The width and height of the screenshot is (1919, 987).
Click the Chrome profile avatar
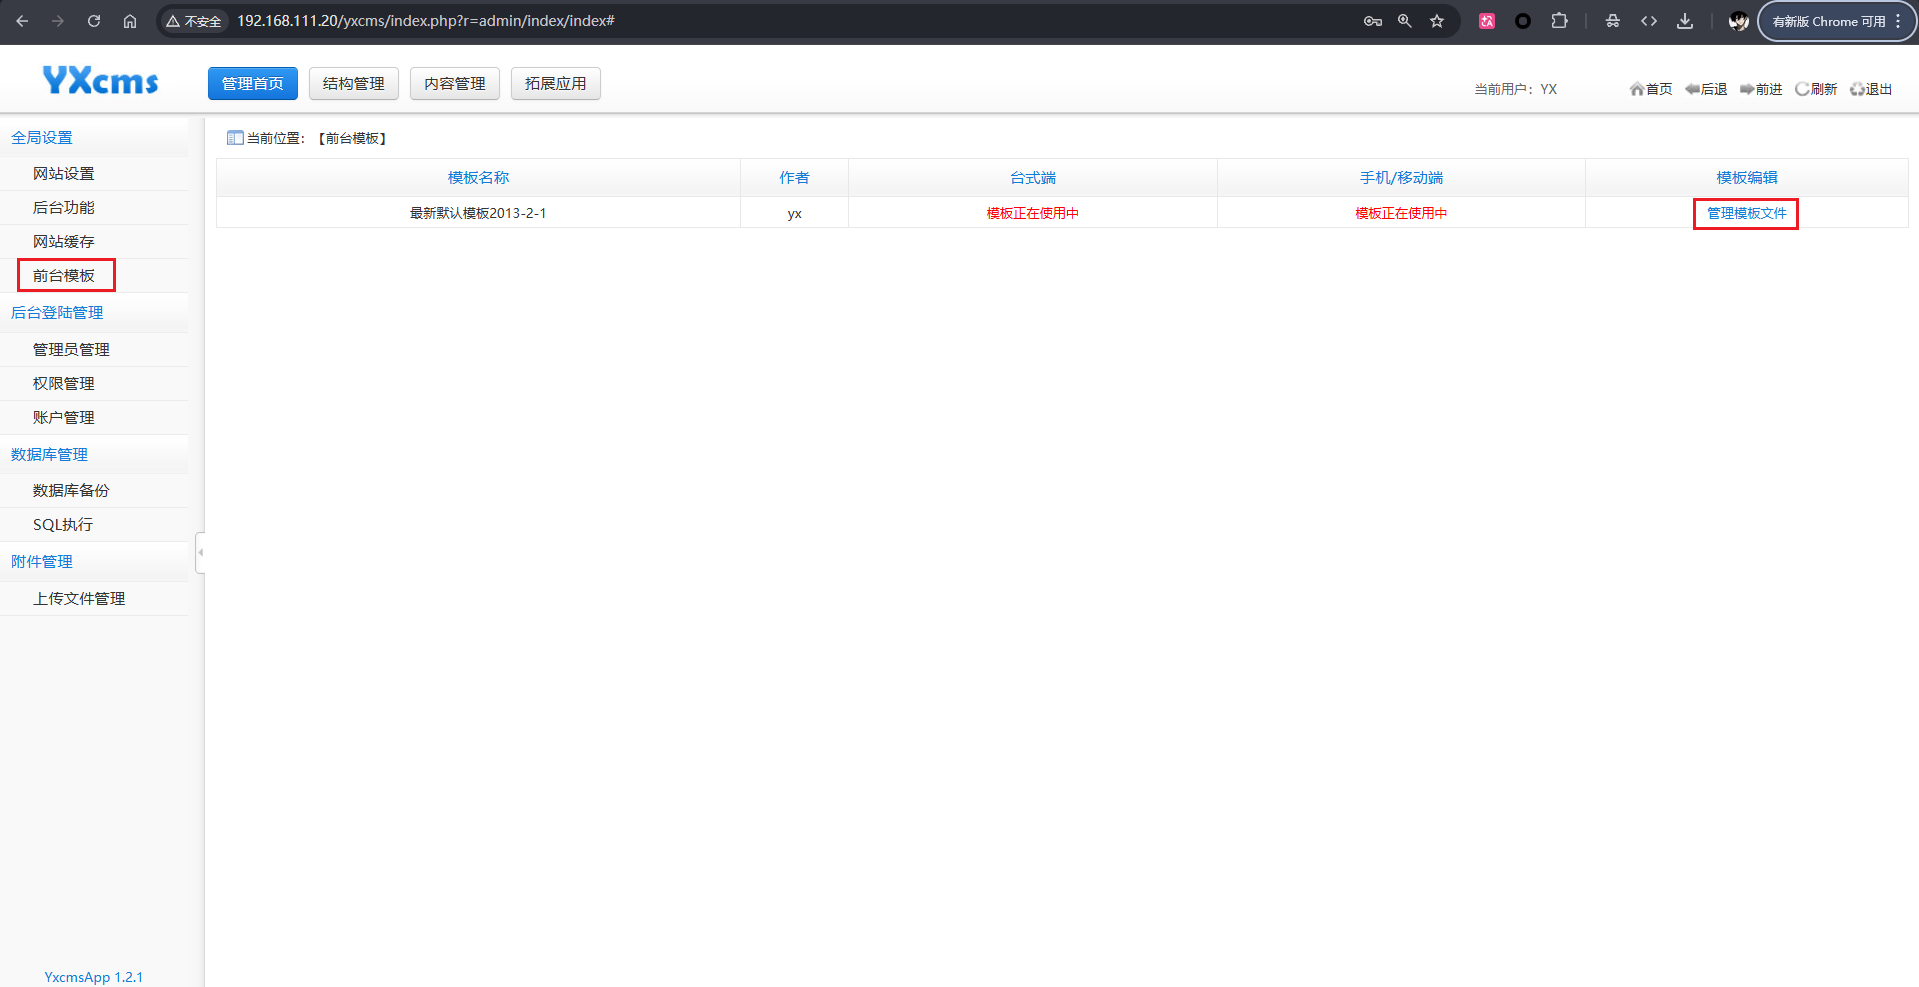click(1739, 21)
